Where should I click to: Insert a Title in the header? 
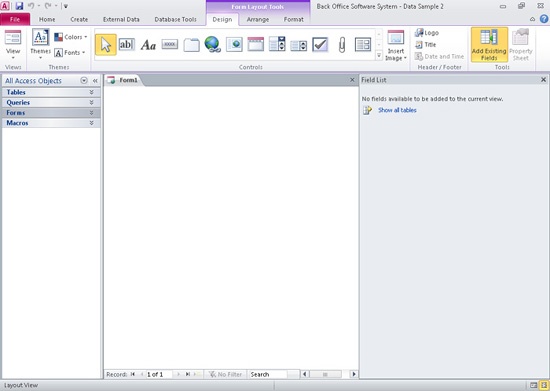coord(425,45)
